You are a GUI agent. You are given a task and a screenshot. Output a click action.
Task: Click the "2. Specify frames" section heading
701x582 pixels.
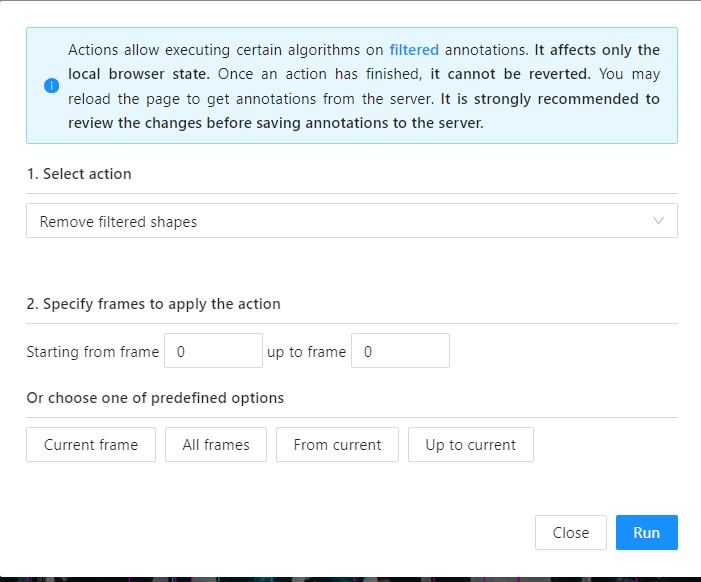pos(153,304)
